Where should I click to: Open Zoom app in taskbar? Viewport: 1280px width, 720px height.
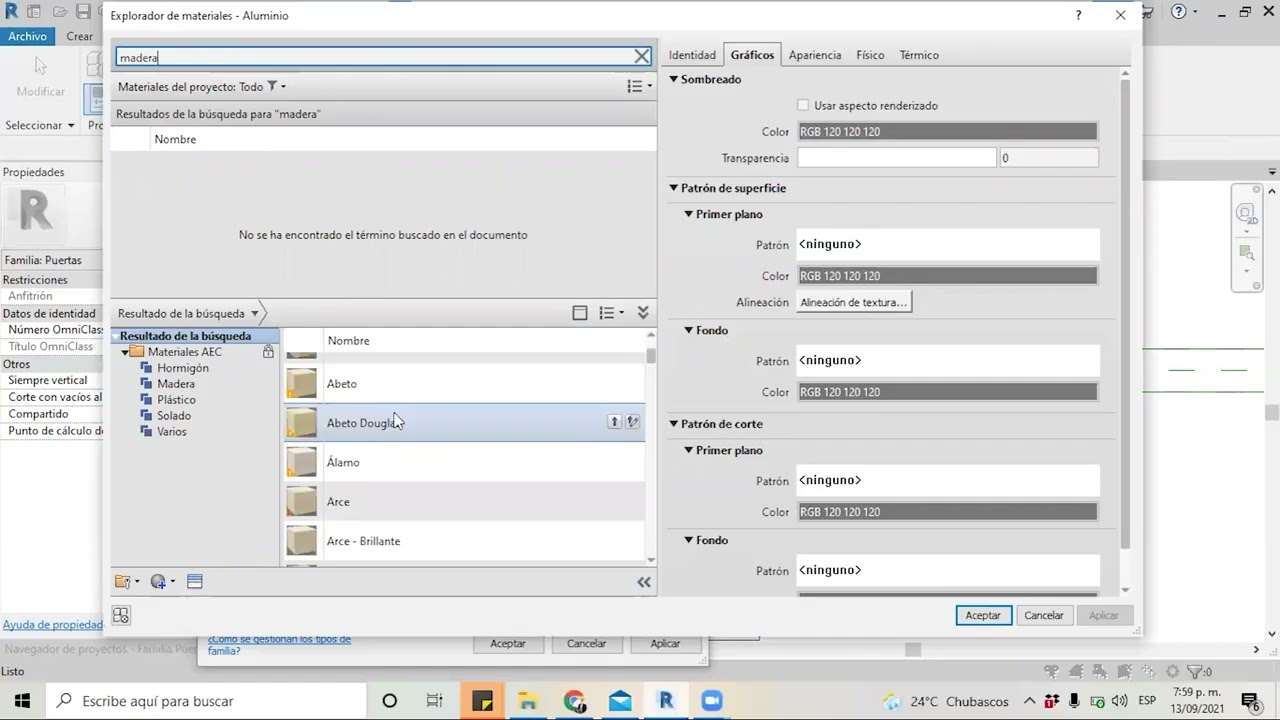[712, 701]
